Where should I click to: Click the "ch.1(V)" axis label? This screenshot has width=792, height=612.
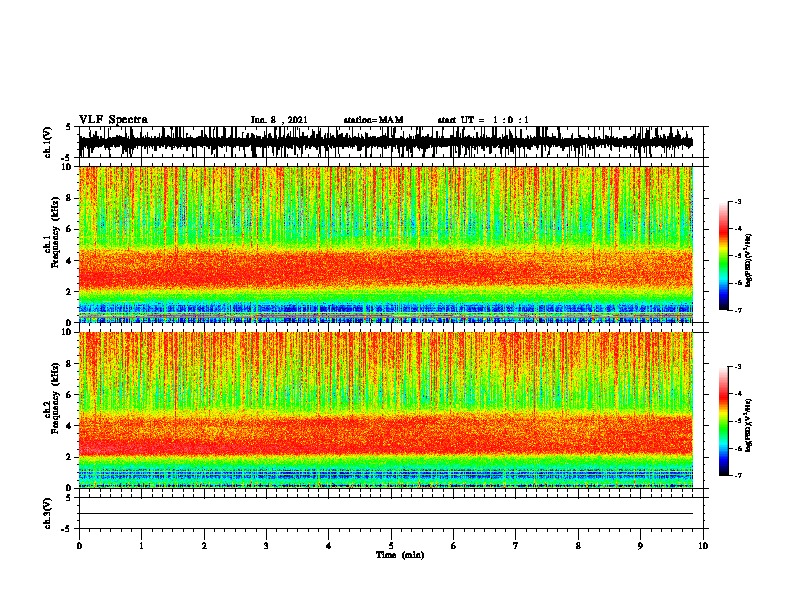[x=48, y=142]
